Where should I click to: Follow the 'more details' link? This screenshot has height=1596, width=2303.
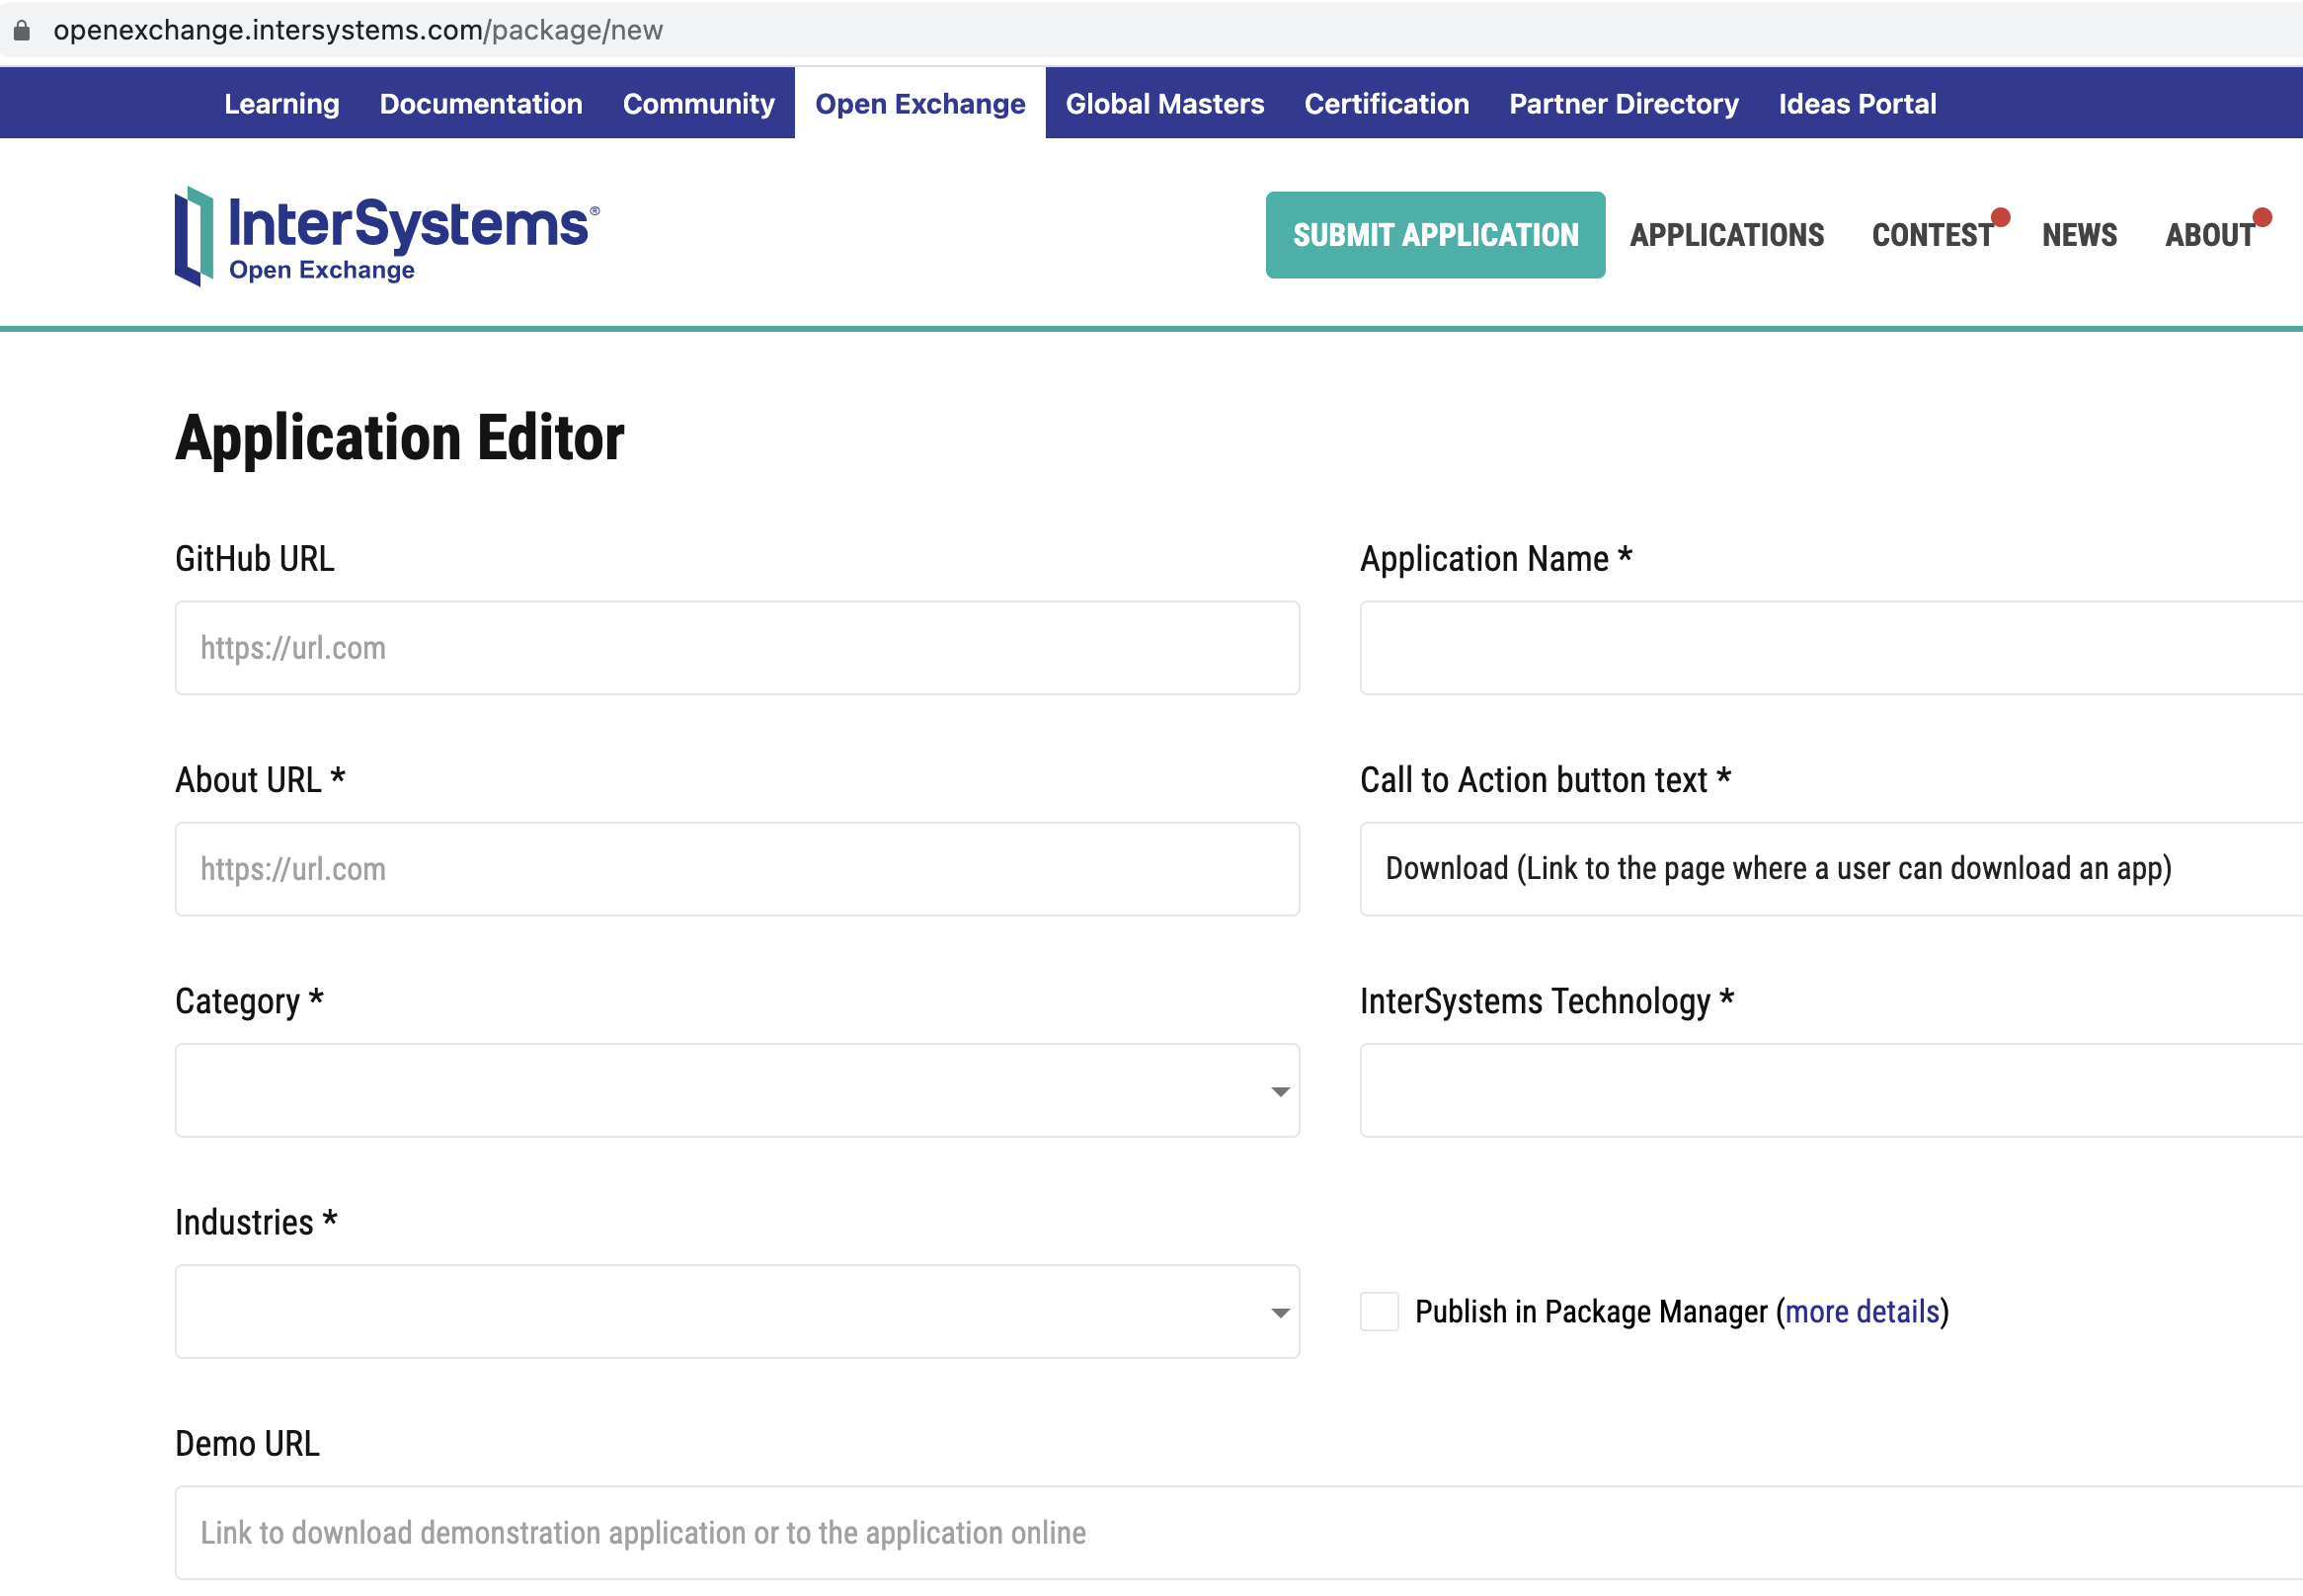click(1861, 1311)
